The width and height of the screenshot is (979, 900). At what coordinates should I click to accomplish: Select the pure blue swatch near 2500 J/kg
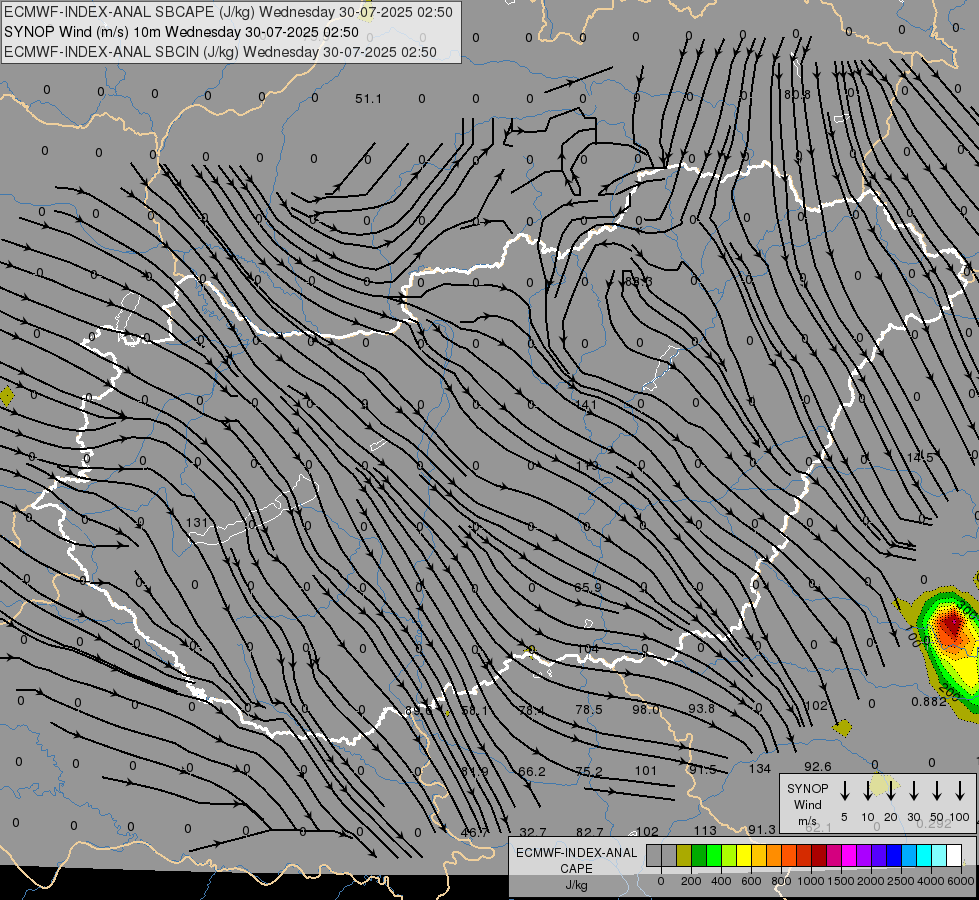pos(894,855)
